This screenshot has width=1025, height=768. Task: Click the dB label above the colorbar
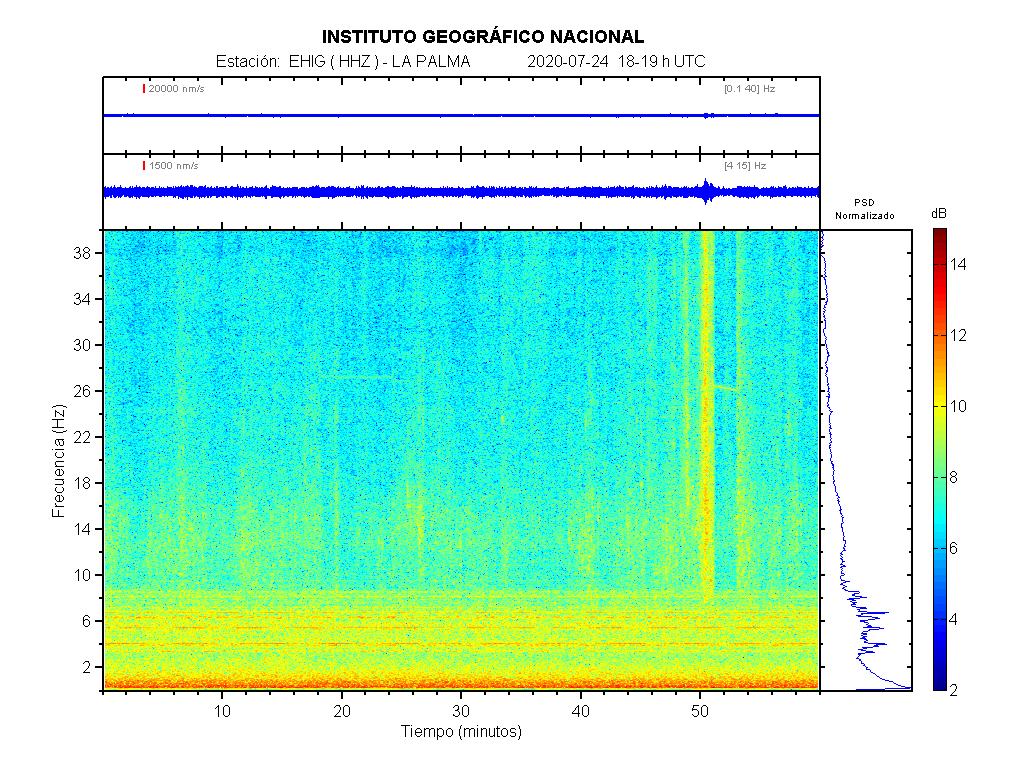coord(939,214)
